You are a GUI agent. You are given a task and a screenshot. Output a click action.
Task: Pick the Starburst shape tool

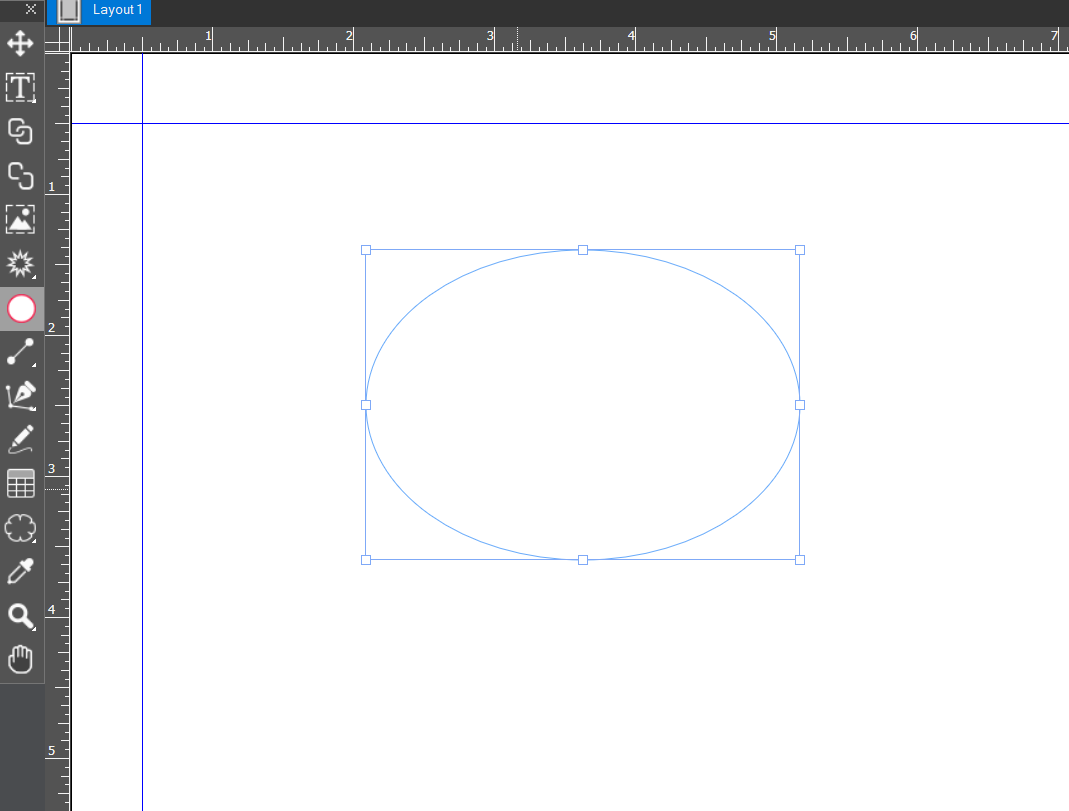[x=21, y=264]
